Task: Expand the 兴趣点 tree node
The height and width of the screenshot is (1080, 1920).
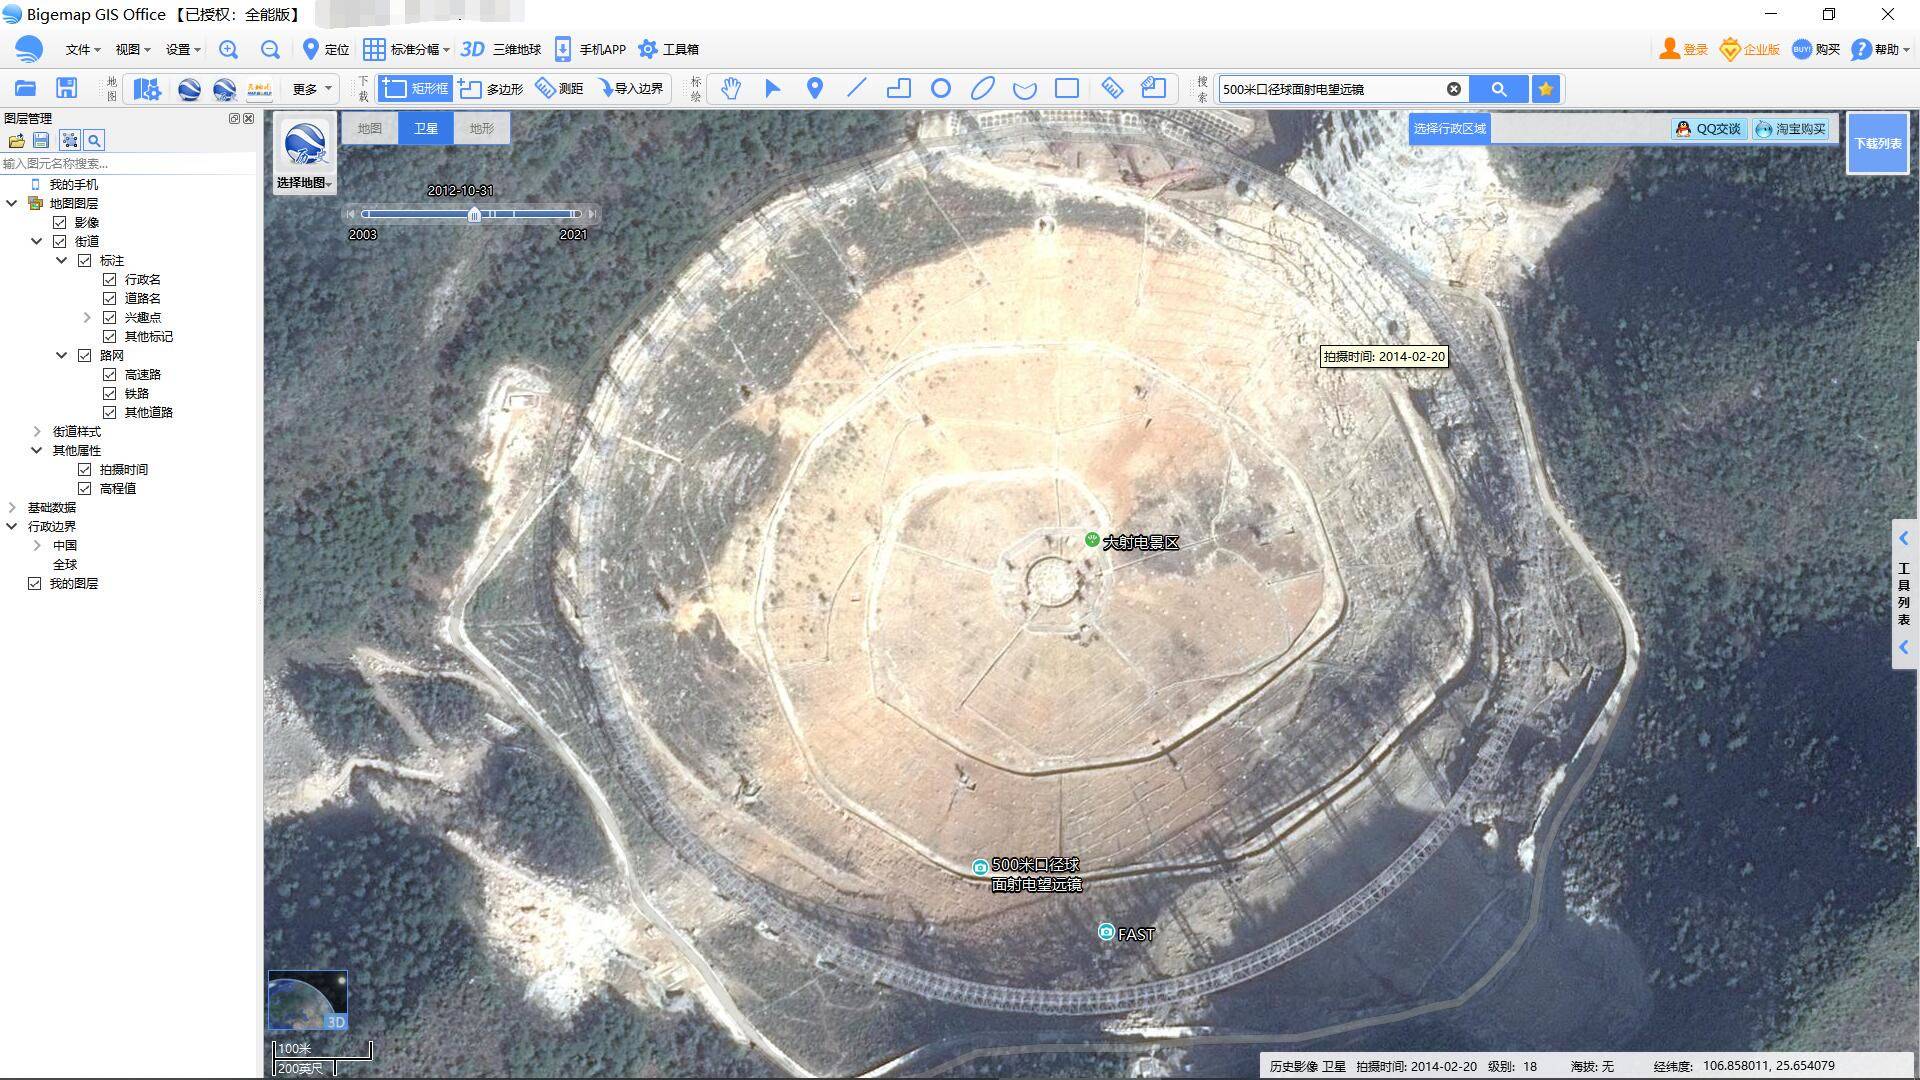Action: 87,318
